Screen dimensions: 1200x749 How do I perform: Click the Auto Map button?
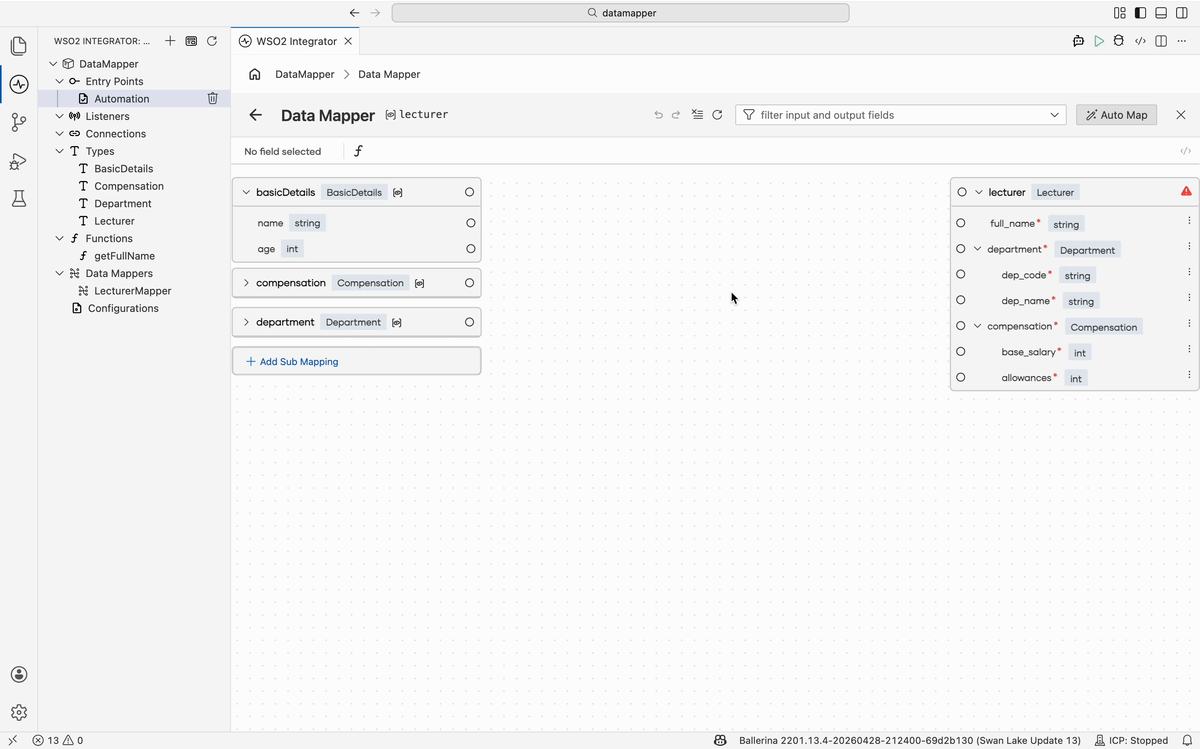click(1116, 115)
